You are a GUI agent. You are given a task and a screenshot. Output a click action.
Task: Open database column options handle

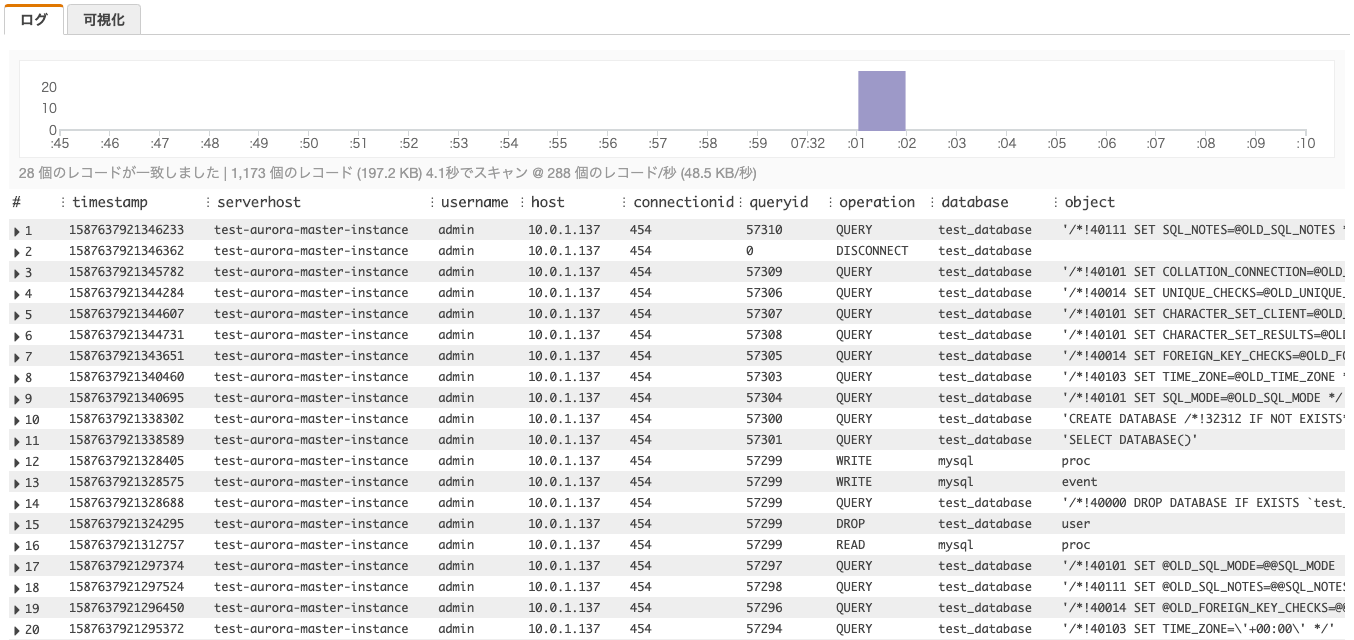click(933, 202)
